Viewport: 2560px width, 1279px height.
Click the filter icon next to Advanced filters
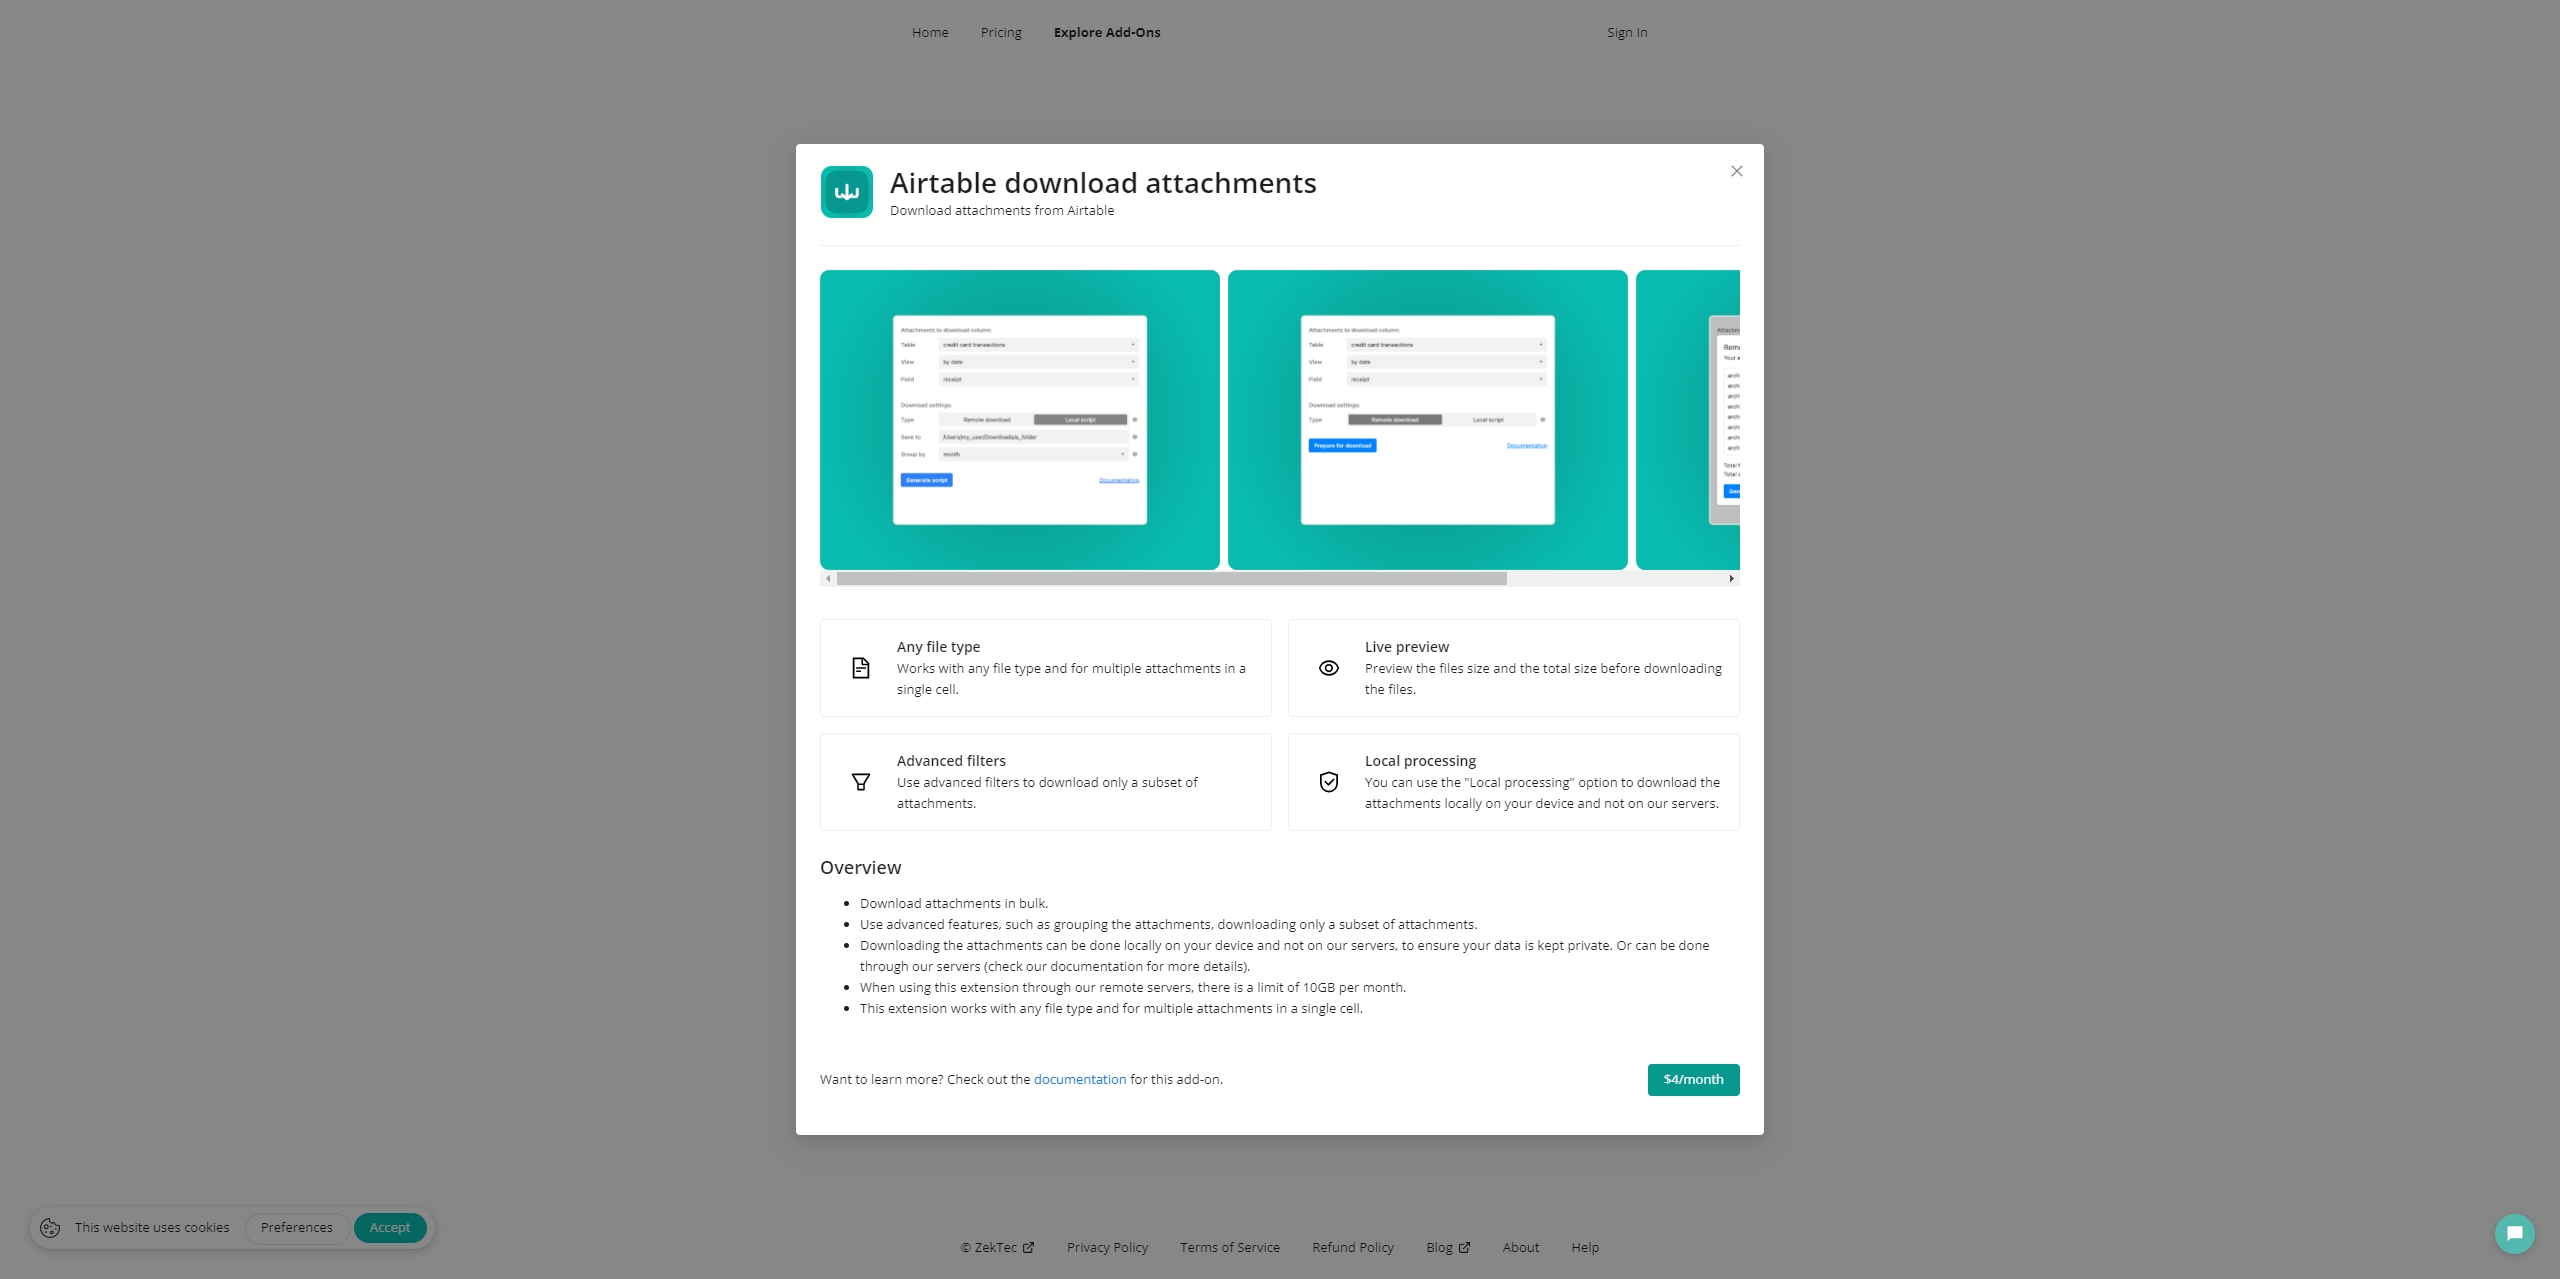point(860,782)
